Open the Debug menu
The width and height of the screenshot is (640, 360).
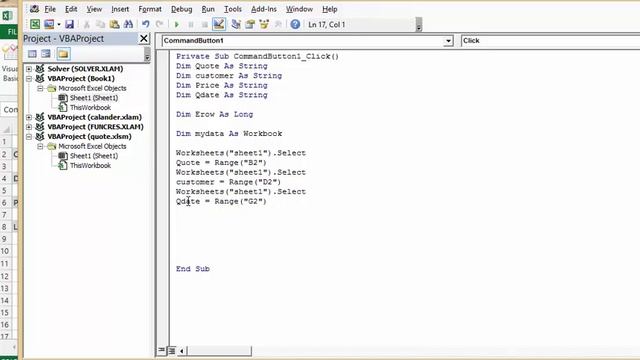point(182,9)
